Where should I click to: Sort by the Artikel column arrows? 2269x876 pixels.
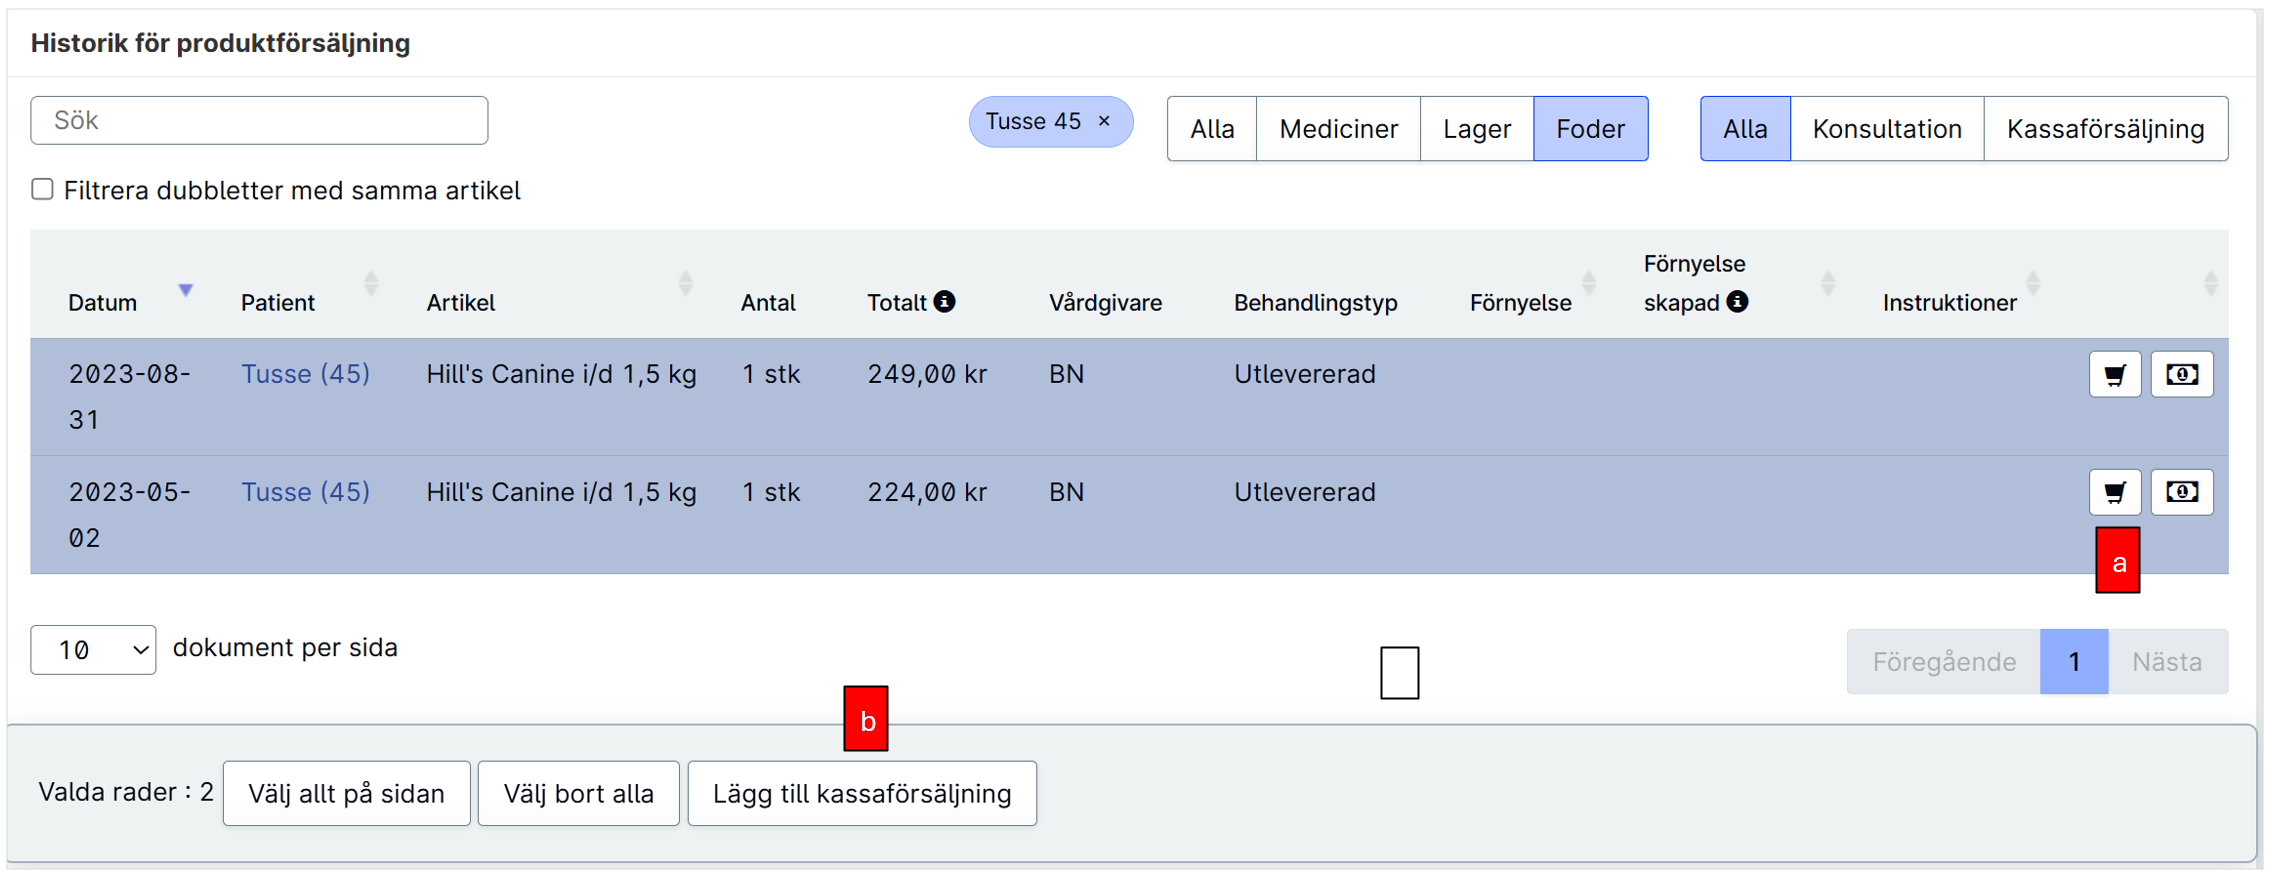[685, 284]
